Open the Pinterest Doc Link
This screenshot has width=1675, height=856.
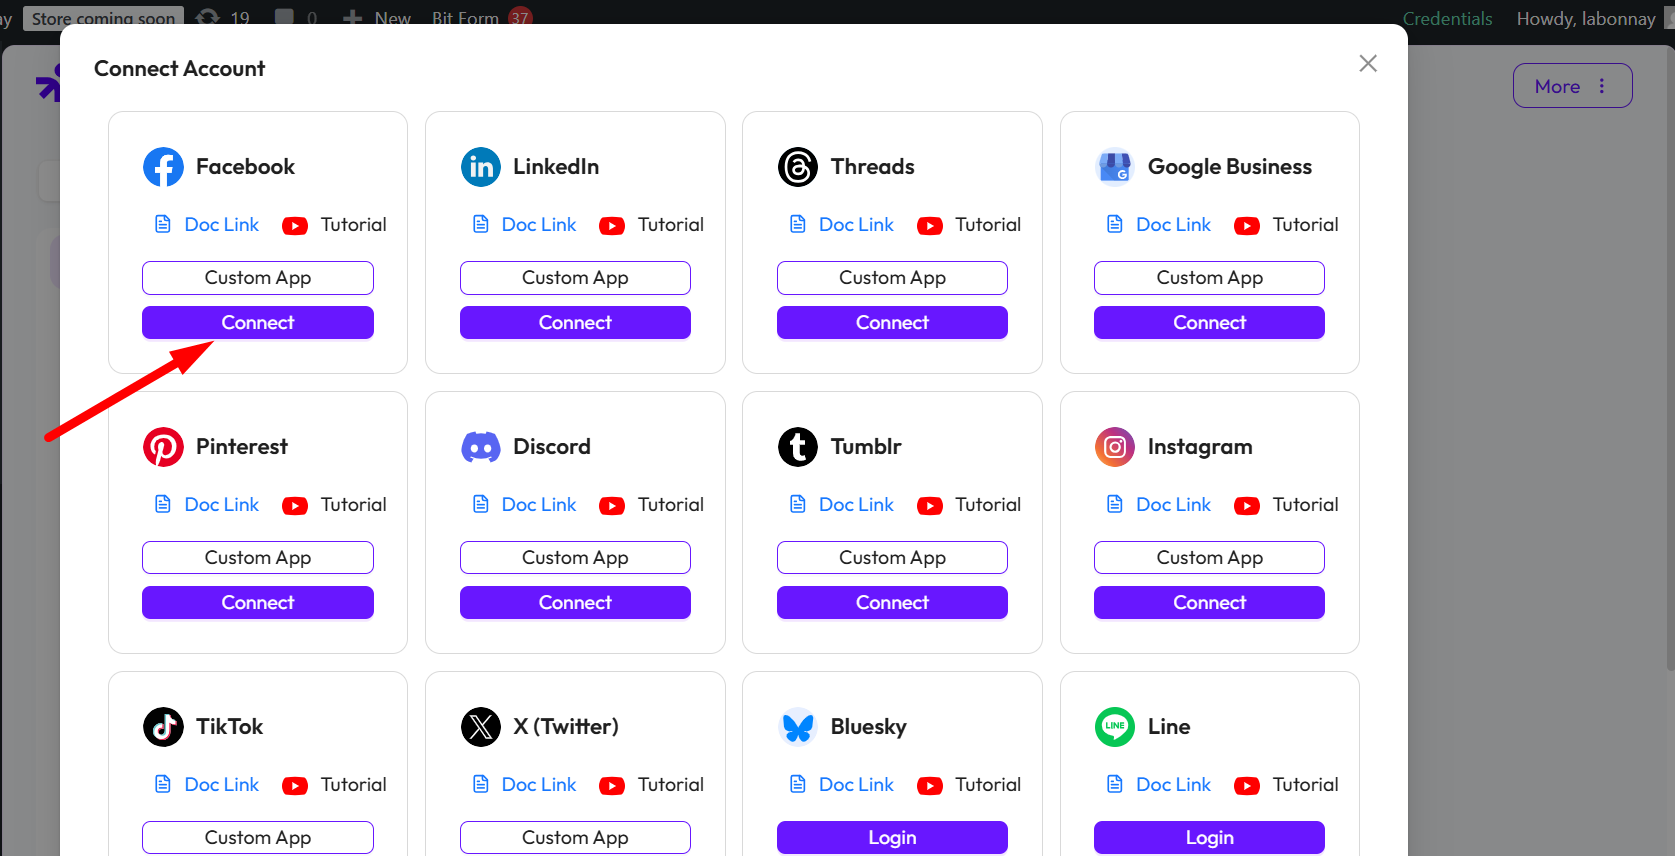pos(221,504)
